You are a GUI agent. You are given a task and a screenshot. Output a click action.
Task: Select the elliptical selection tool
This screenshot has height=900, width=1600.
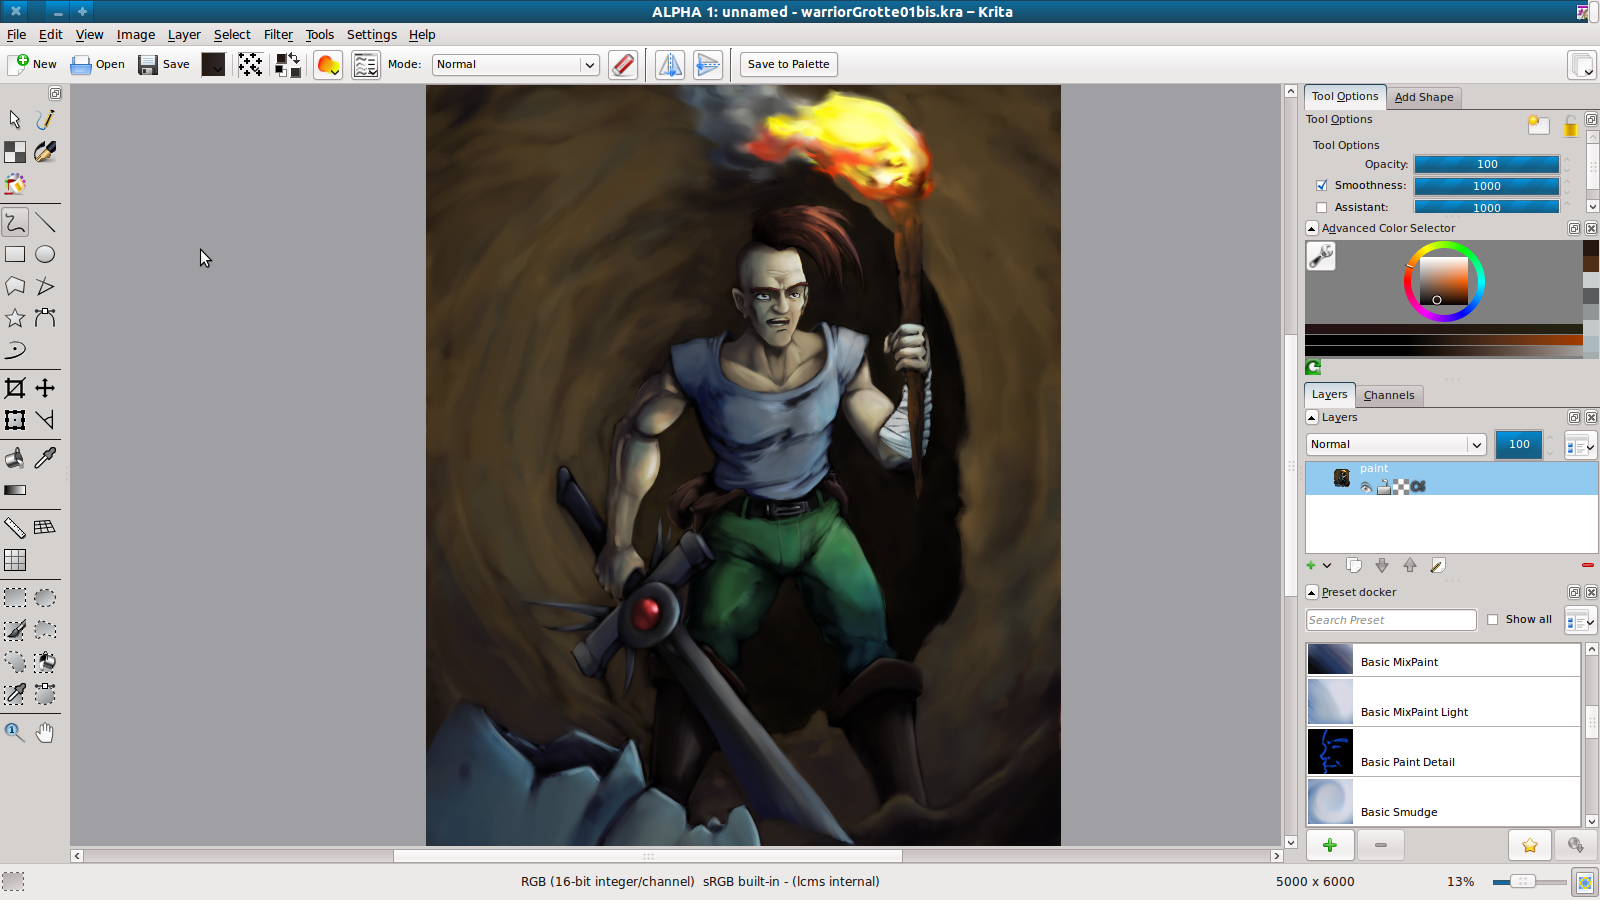click(x=45, y=598)
